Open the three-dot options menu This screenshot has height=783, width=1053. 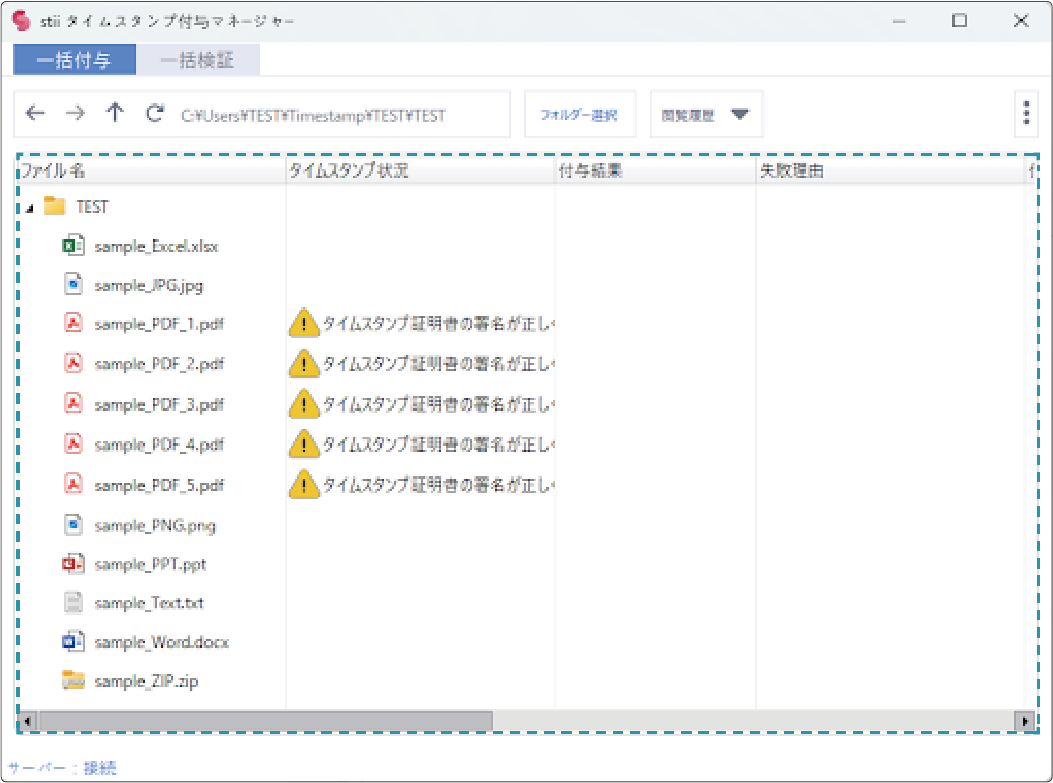click(1026, 114)
